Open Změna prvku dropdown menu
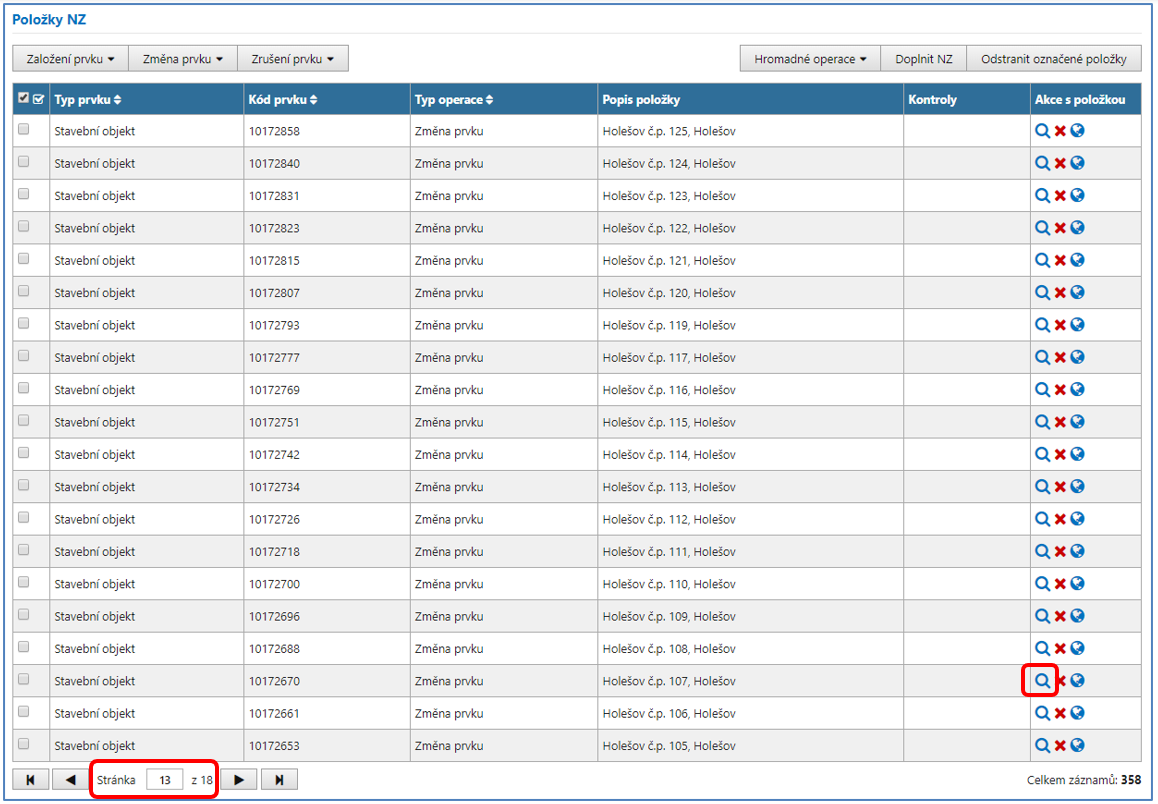Screen dimensions: 1158x804 coord(183,59)
